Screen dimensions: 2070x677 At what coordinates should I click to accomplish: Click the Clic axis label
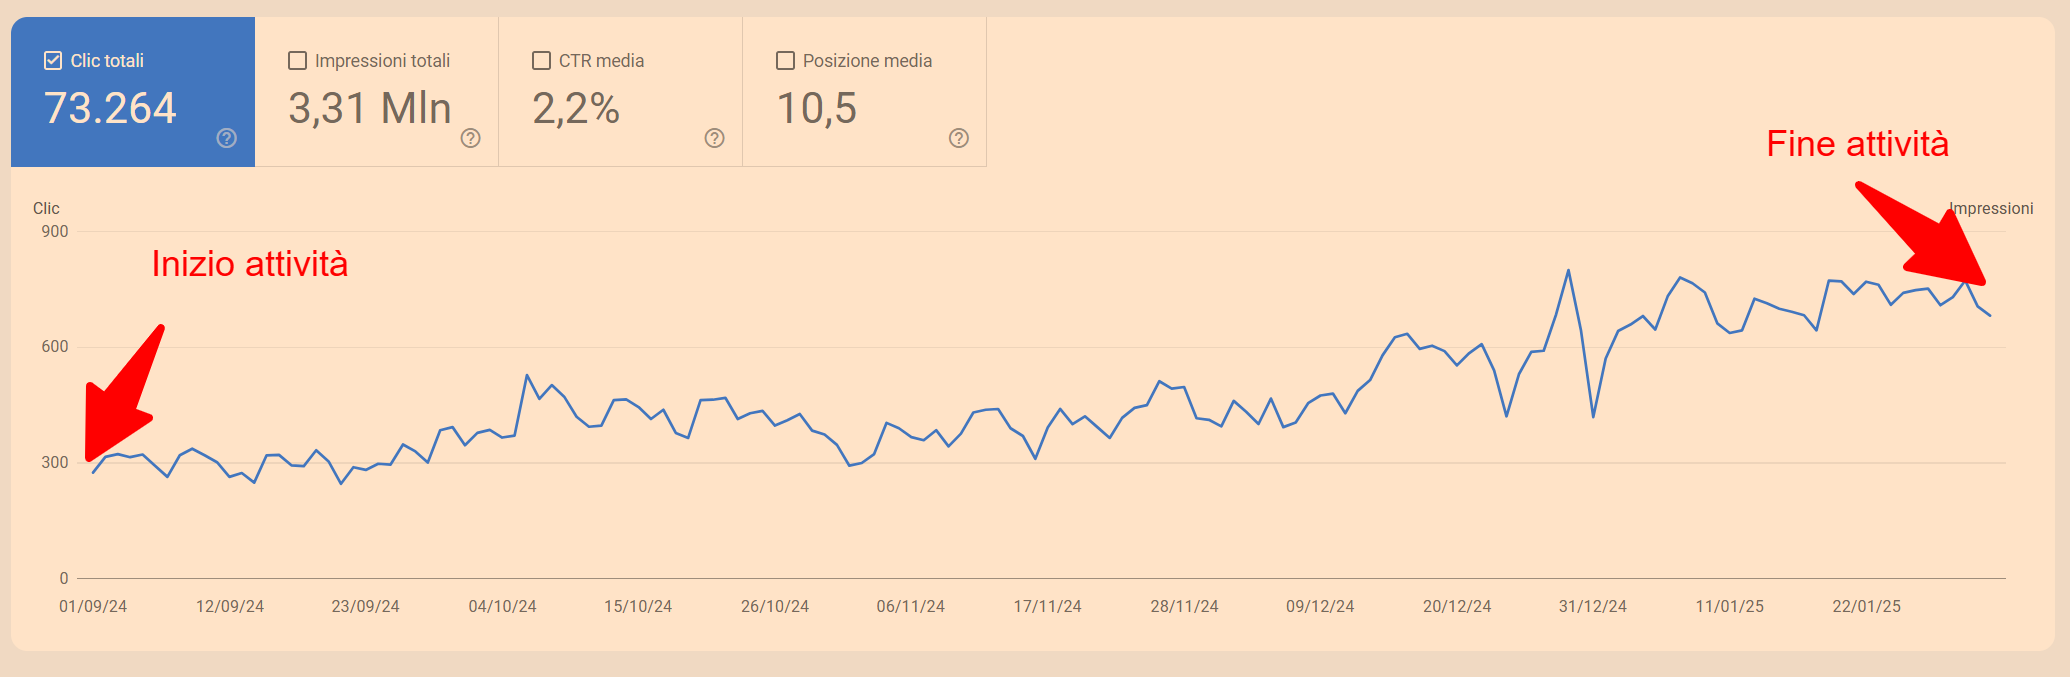[46, 208]
